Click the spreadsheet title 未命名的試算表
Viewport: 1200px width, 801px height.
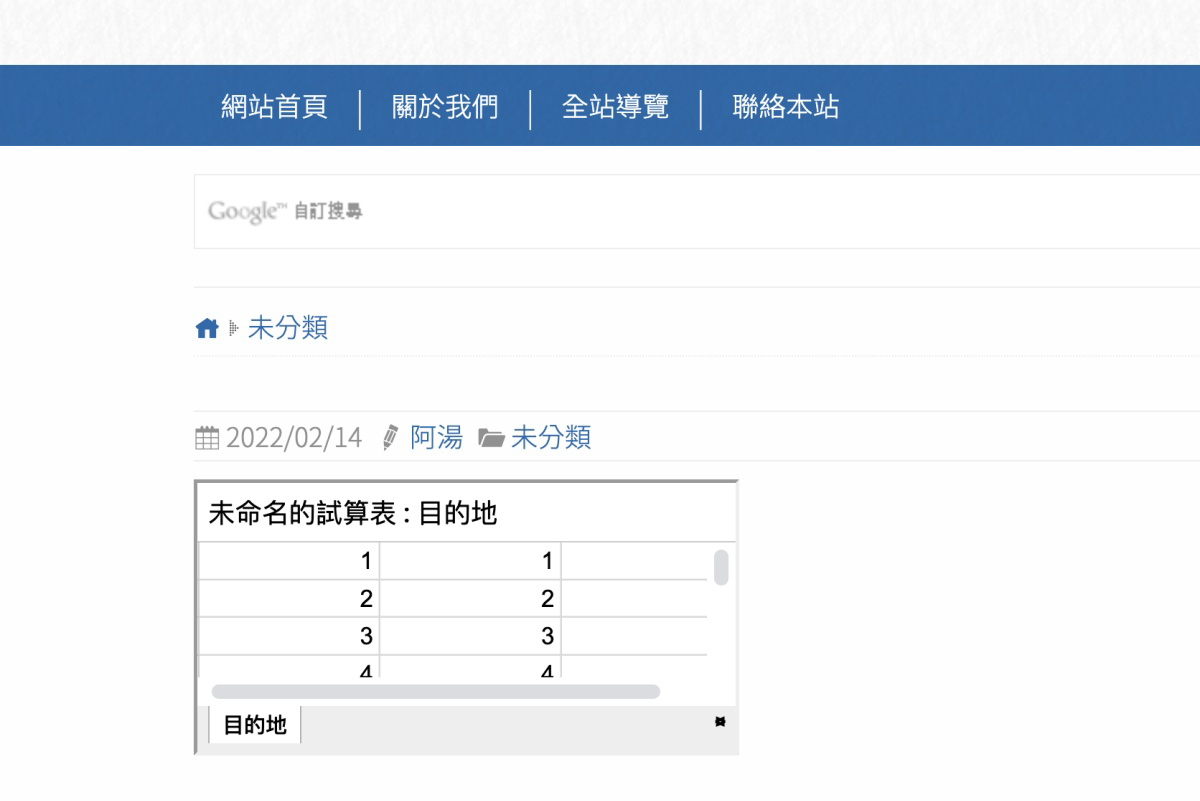[298, 512]
